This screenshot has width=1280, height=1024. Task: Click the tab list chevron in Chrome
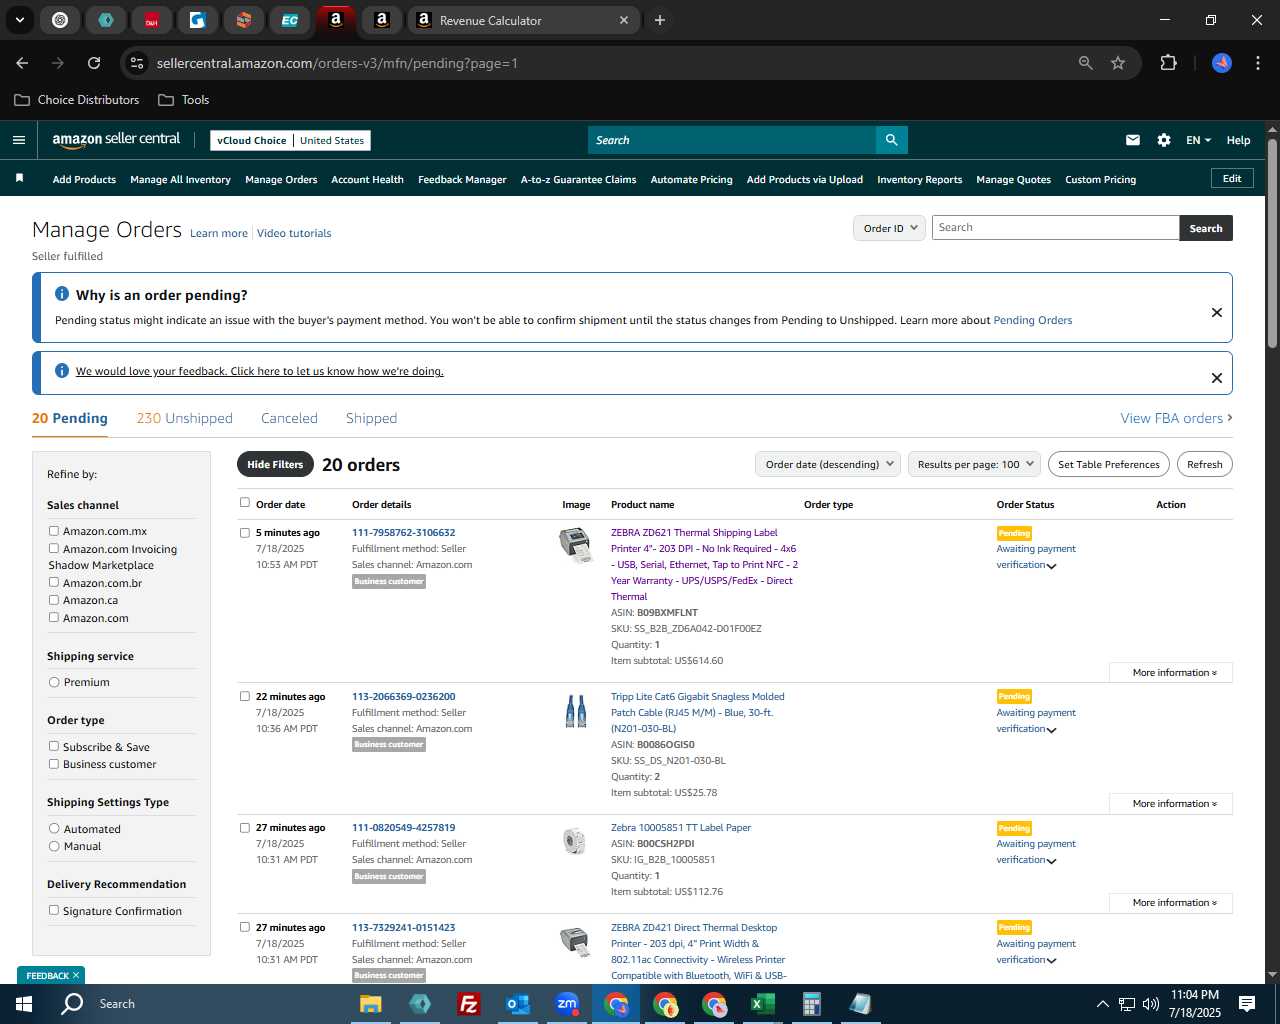pyautogui.click(x=19, y=20)
